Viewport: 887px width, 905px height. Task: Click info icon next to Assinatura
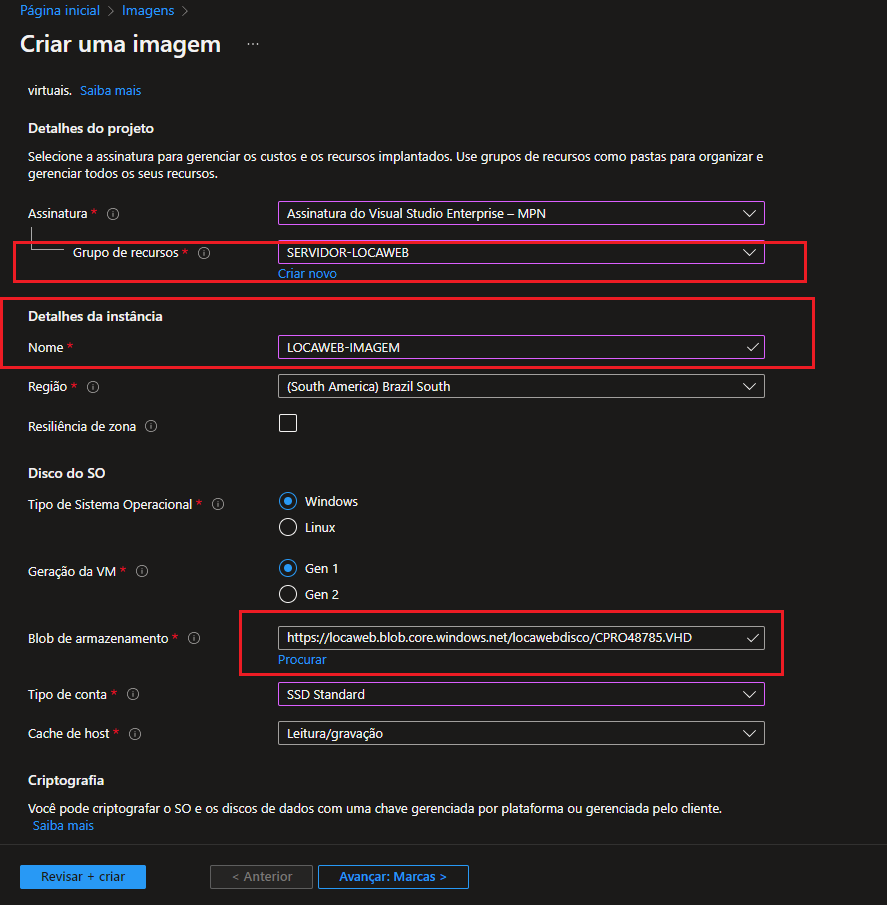tap(113, 214)
